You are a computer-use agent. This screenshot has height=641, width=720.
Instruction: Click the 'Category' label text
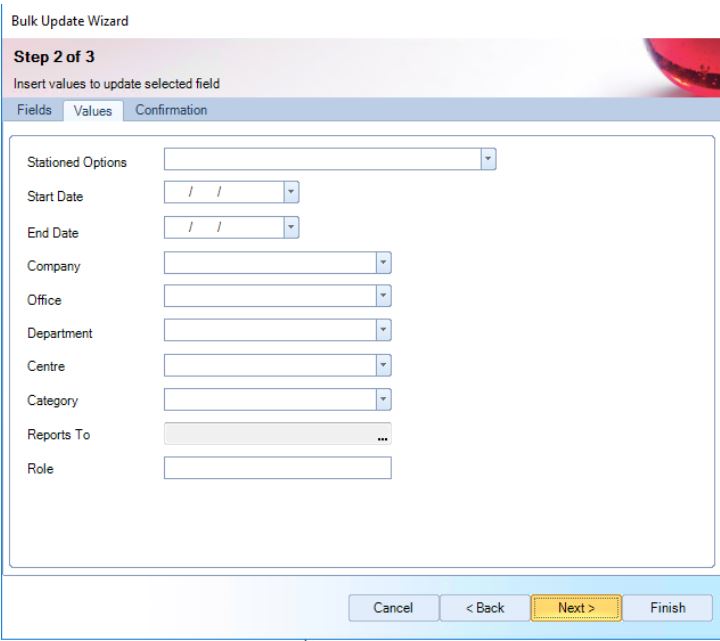click(x=52, y=401)
